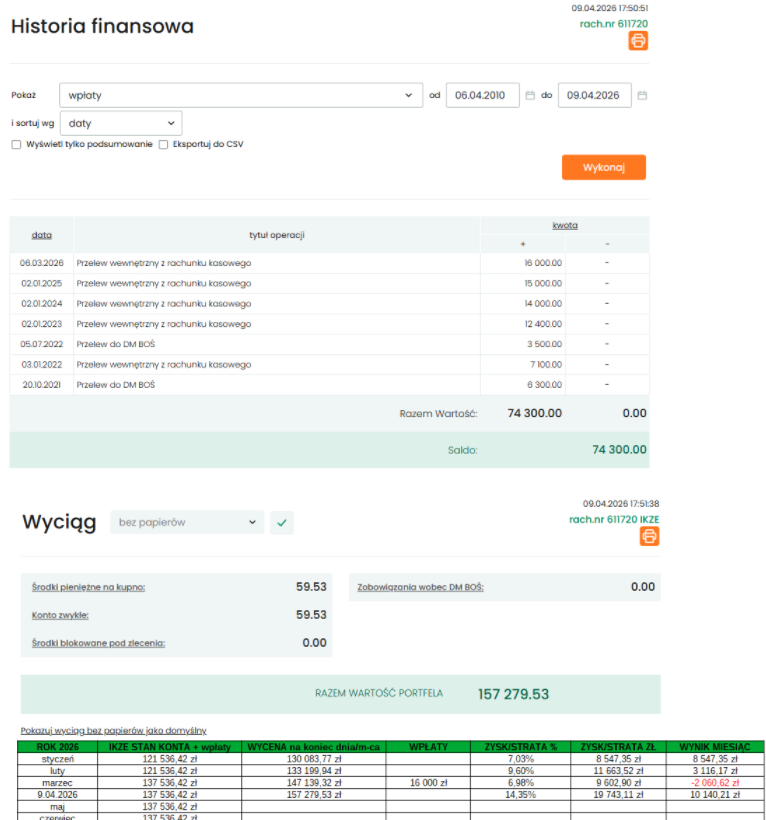
Task: Click the '16 000 zł' WPŁATY cell
Action: coord(428,783)
